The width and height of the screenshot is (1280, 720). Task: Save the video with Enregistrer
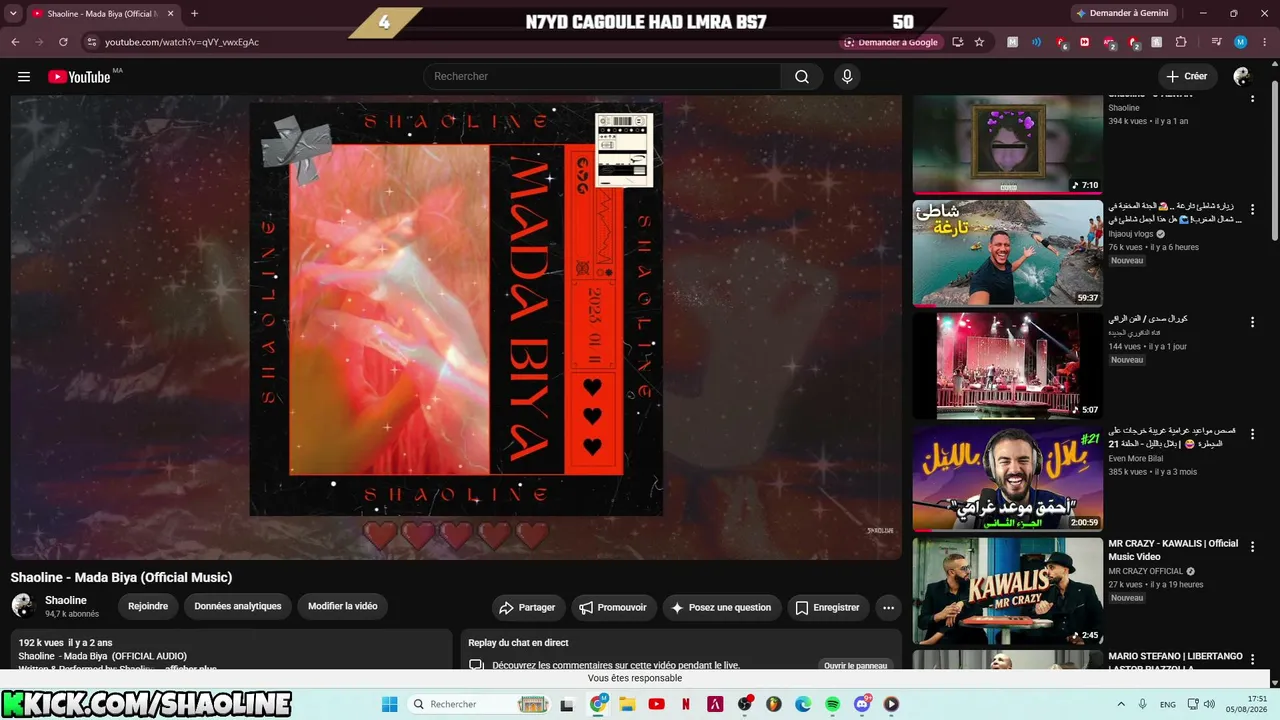(827, 607)
